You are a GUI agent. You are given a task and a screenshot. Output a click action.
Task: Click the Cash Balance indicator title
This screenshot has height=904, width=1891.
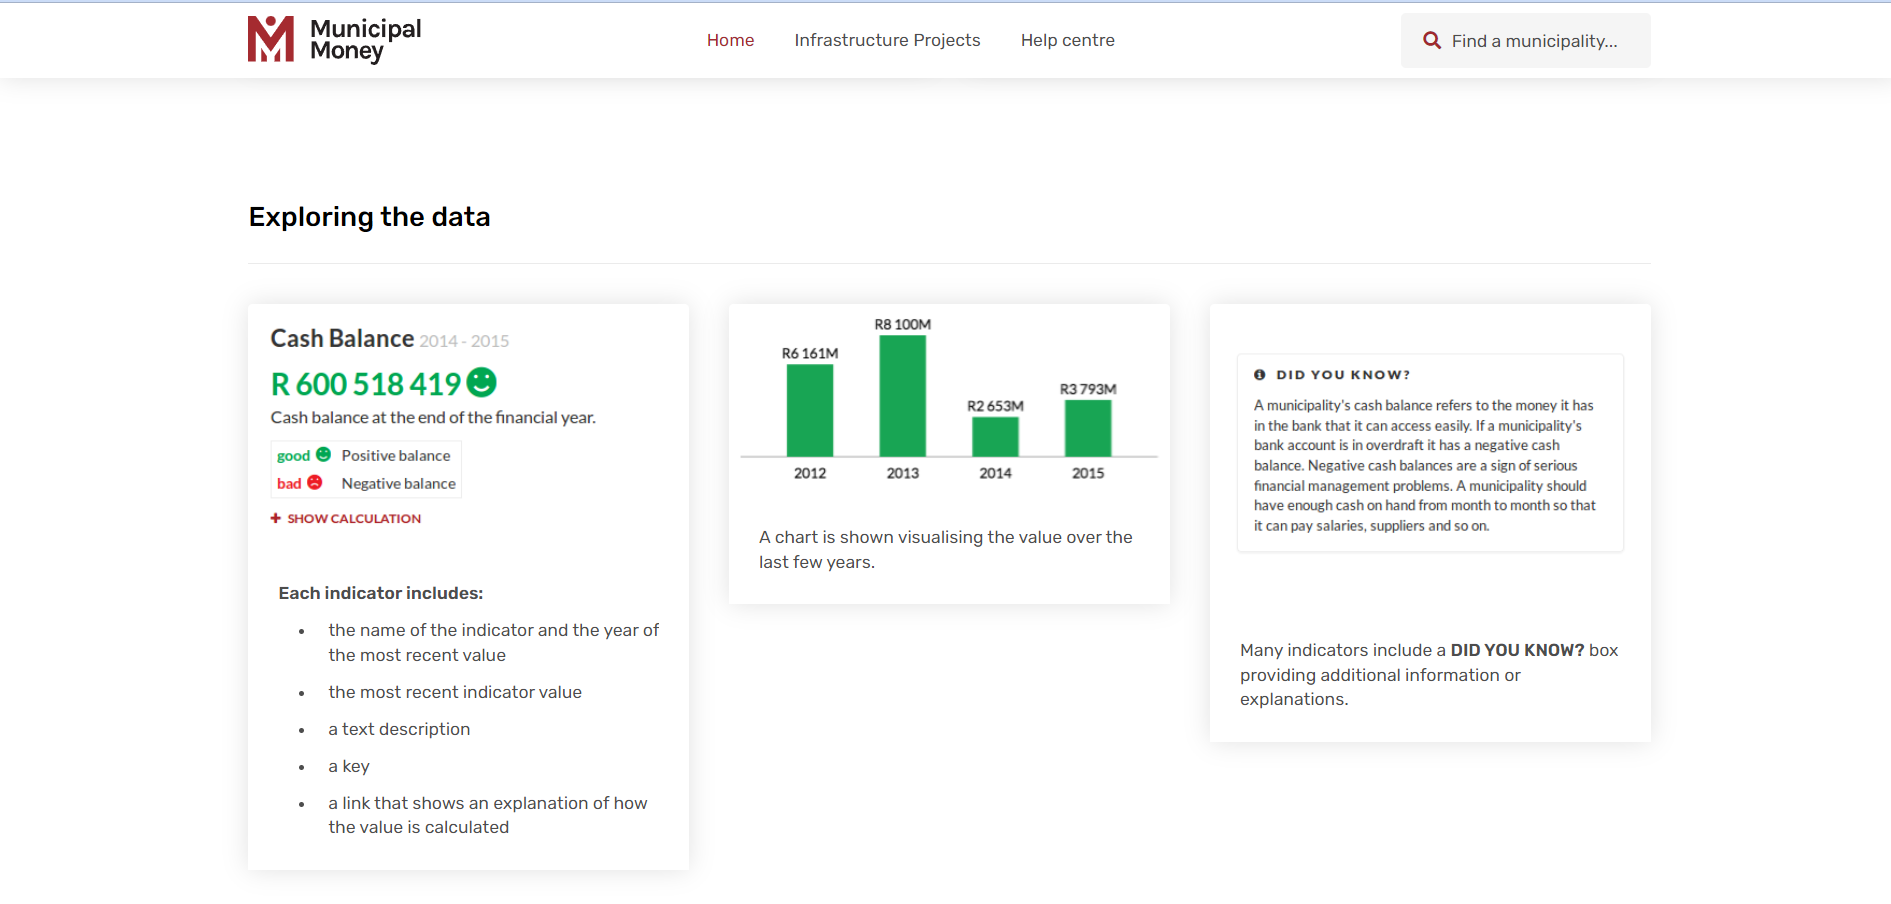tap(342, 339)
